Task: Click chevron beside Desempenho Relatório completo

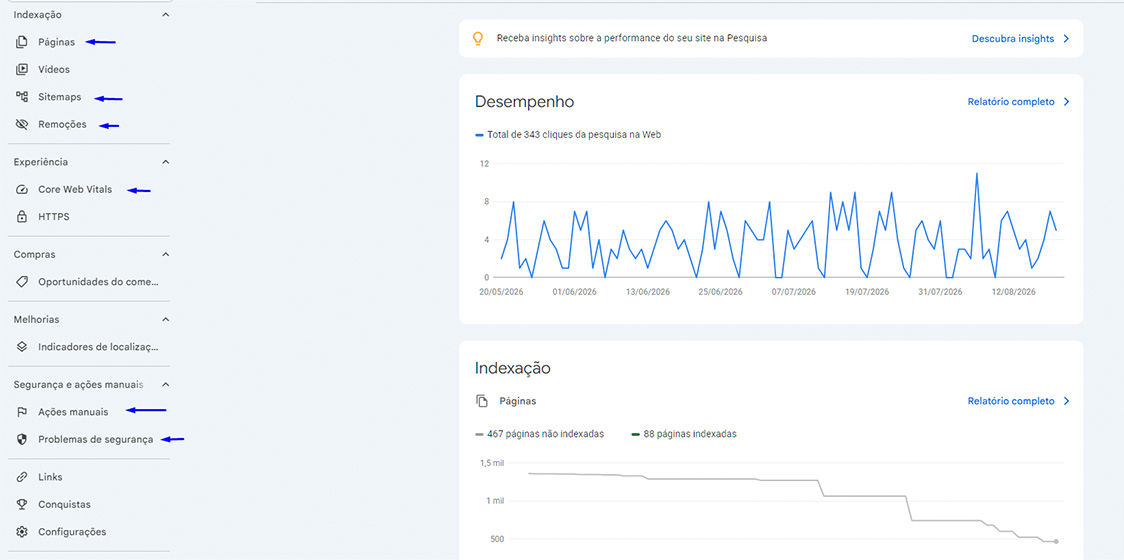Action: [x=1066, y=102]
